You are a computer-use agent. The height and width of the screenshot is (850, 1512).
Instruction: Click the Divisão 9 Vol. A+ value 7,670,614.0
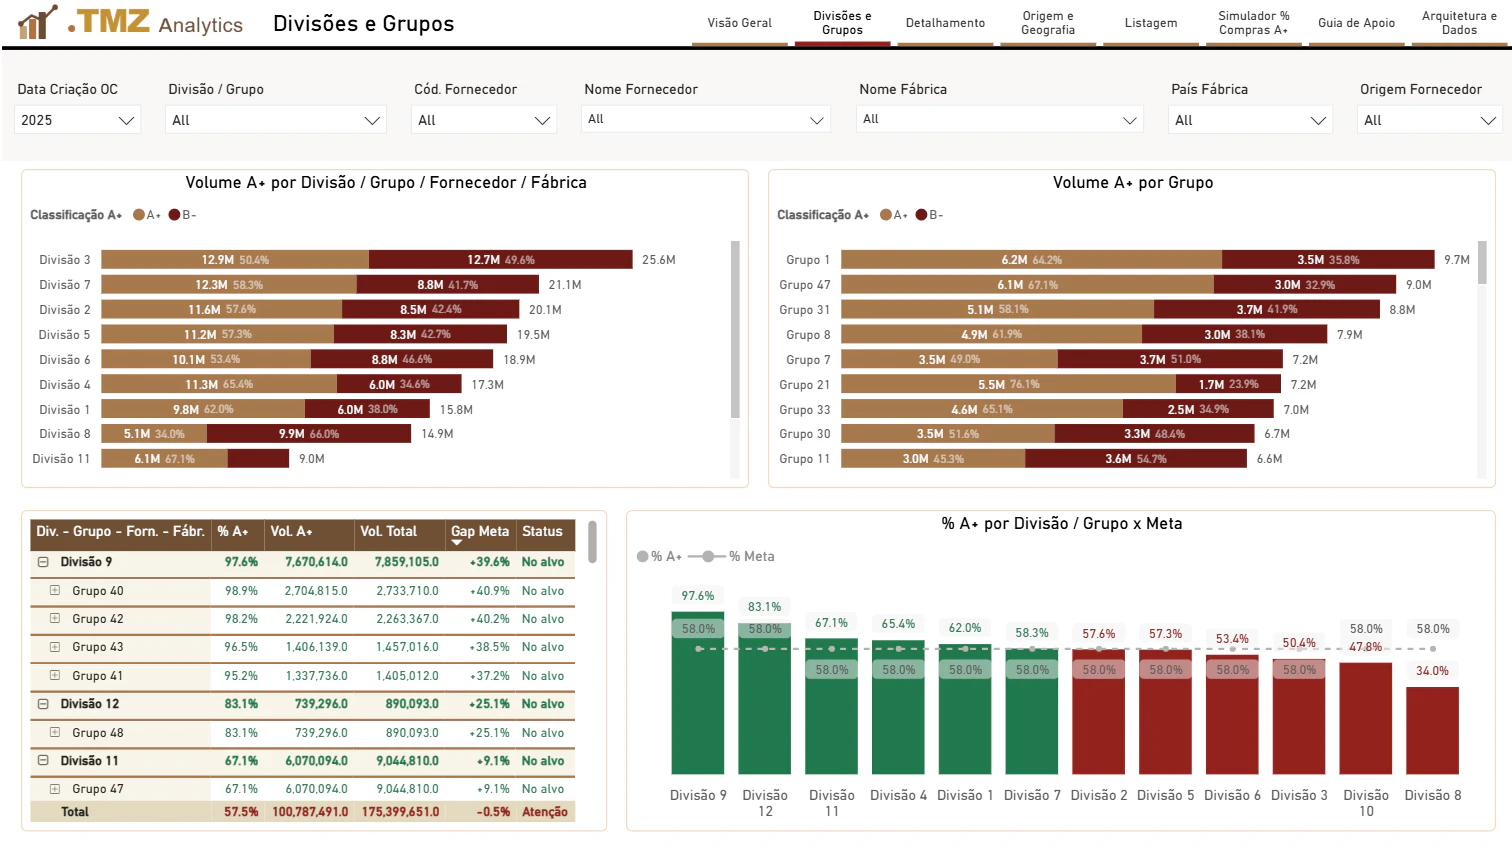[x=316, y=562]
